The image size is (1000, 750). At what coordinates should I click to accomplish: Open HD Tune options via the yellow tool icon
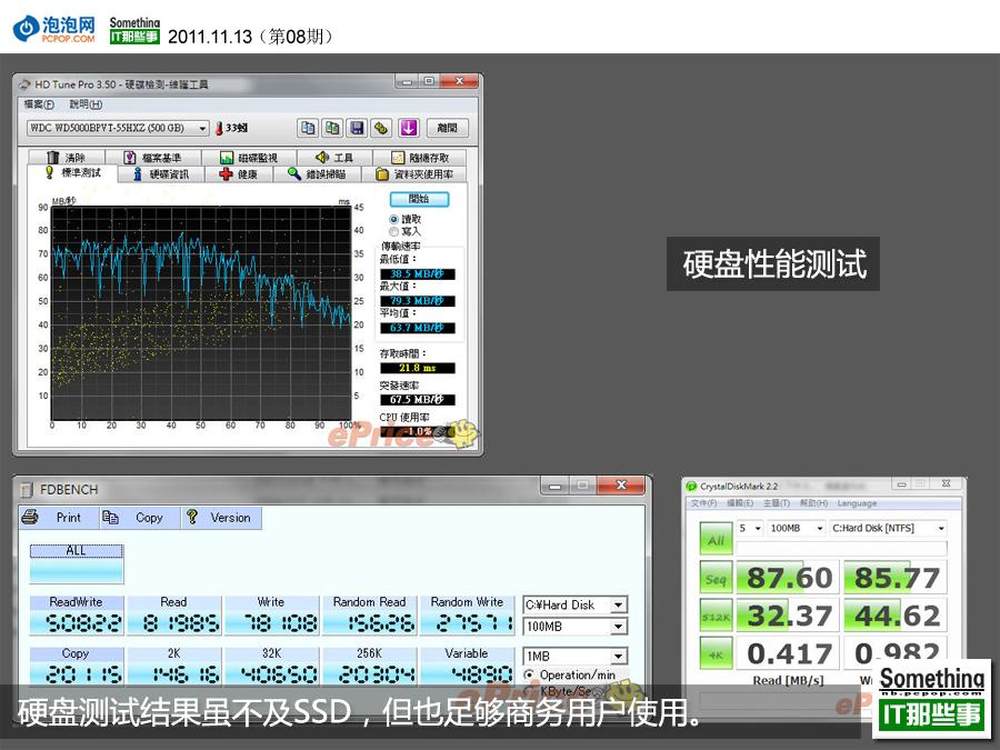(x=382, y=128)
